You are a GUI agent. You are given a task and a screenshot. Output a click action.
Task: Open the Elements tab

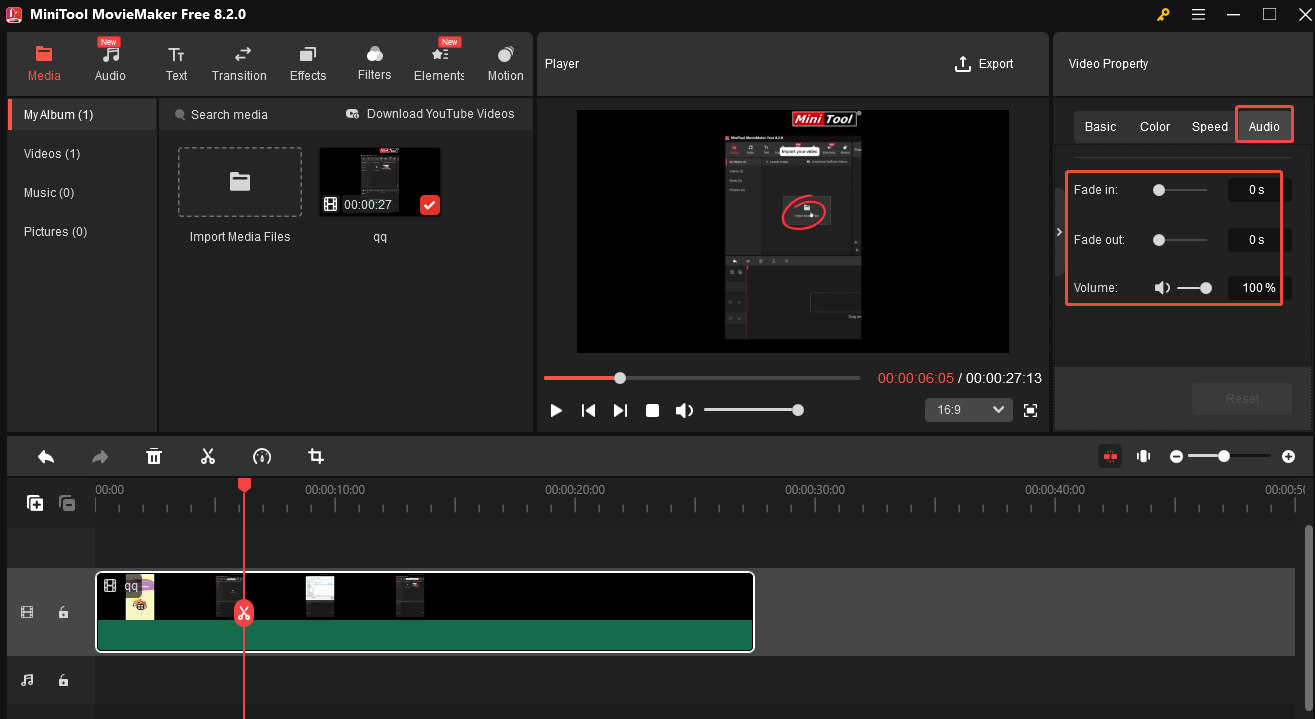pos(439,63)
